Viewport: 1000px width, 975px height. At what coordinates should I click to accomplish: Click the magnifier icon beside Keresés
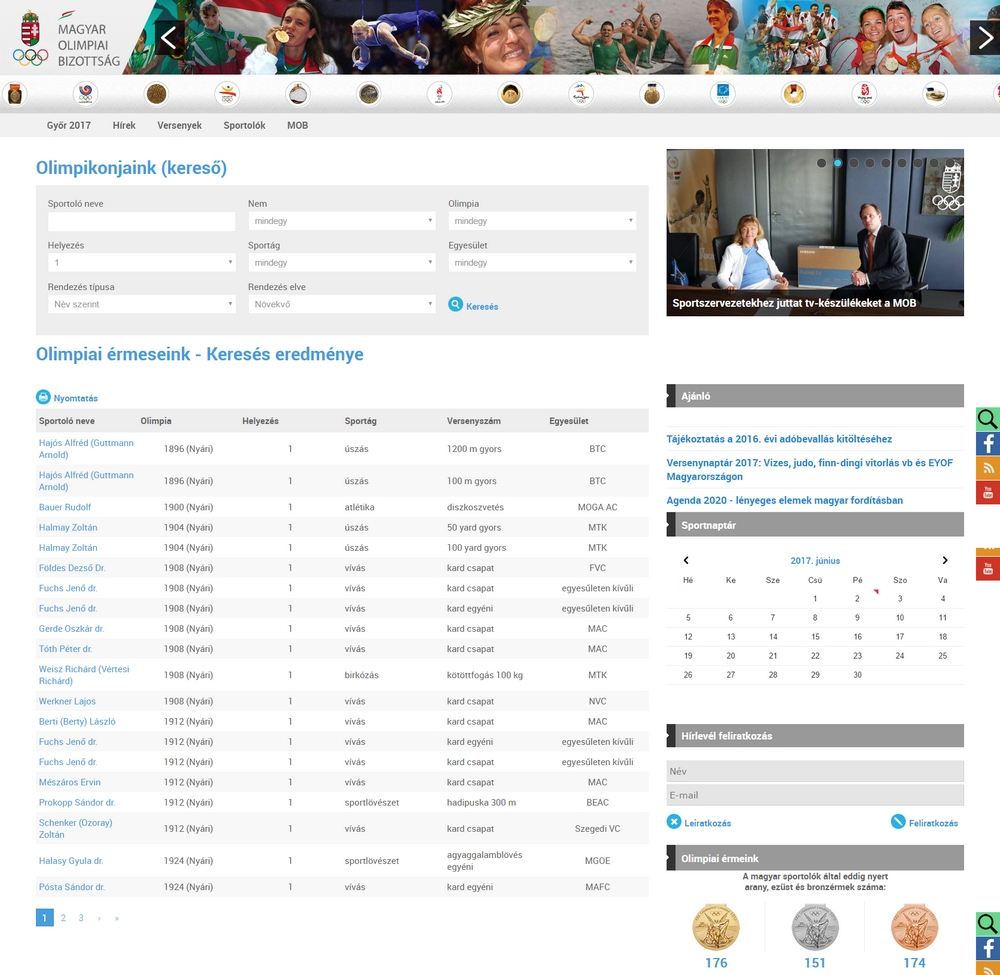(x=455, y=305)
